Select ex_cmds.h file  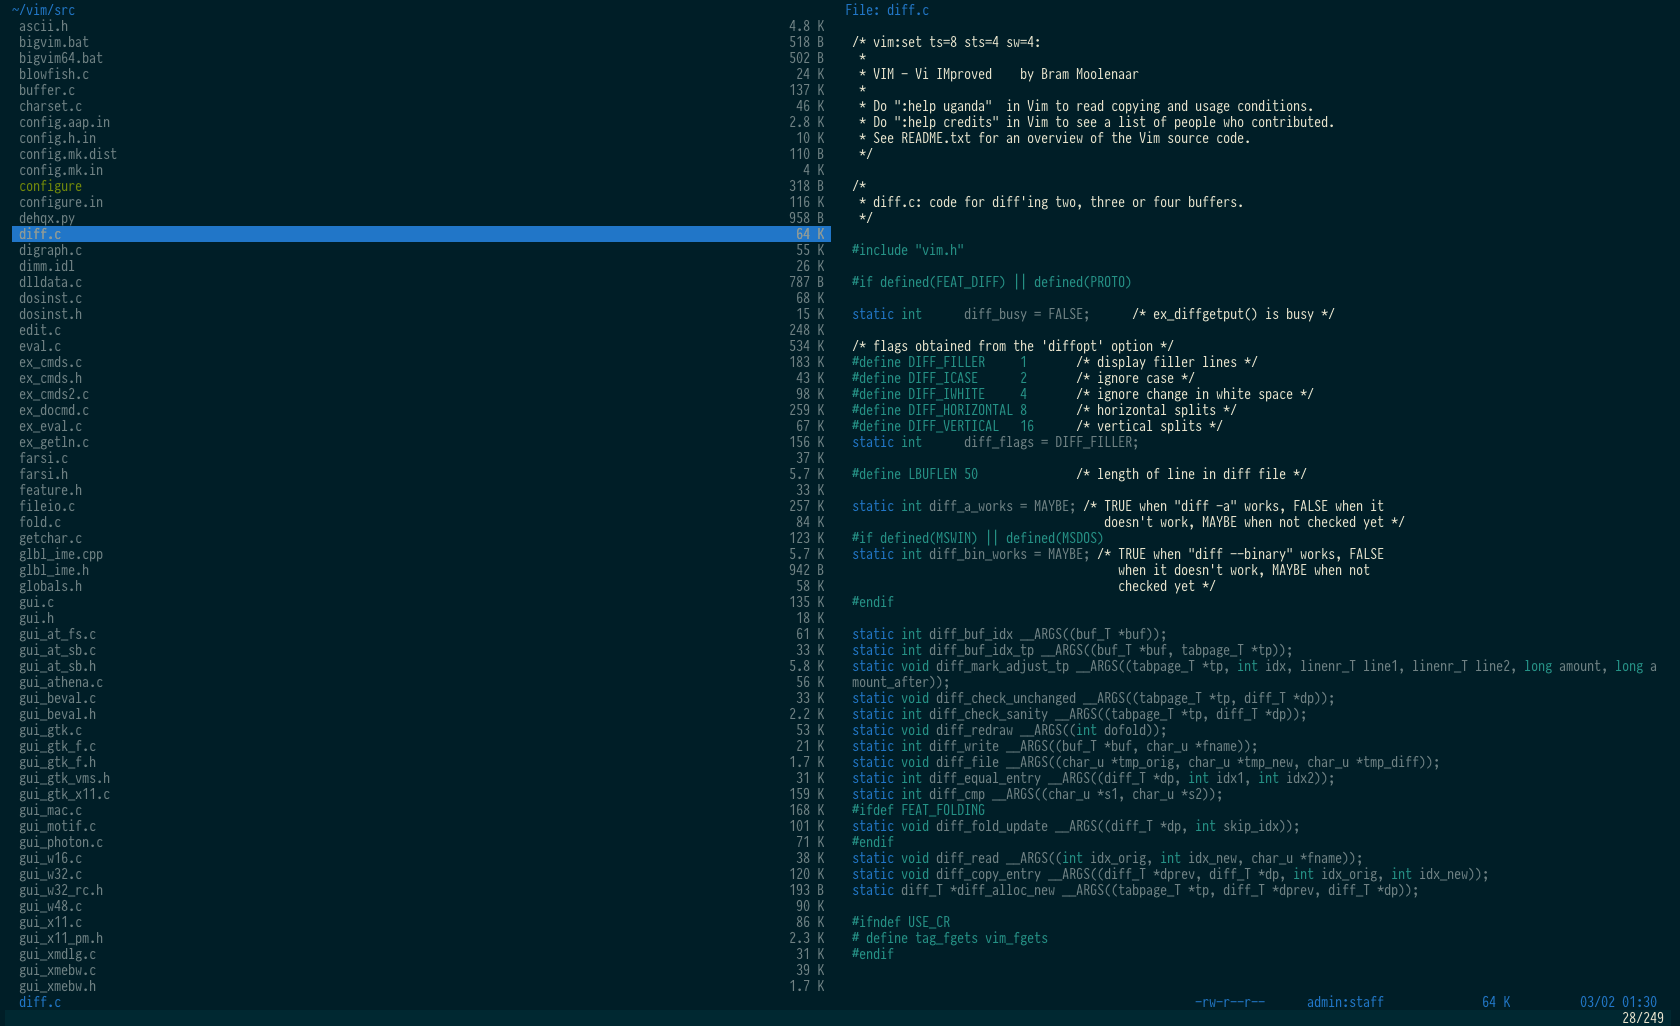coord(421,378)
